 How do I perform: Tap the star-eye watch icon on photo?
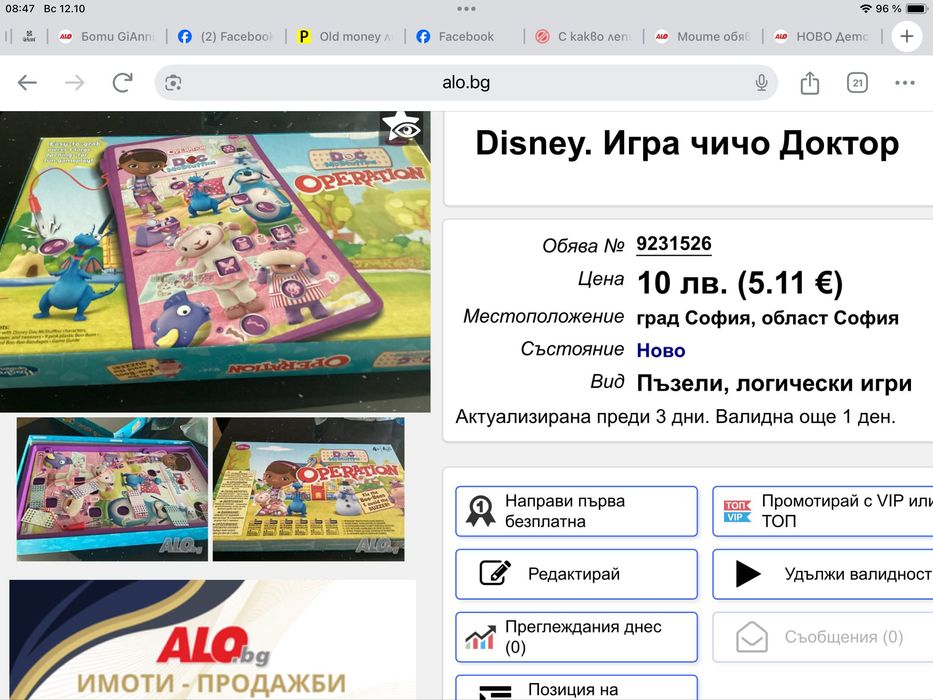click(402, 127)
